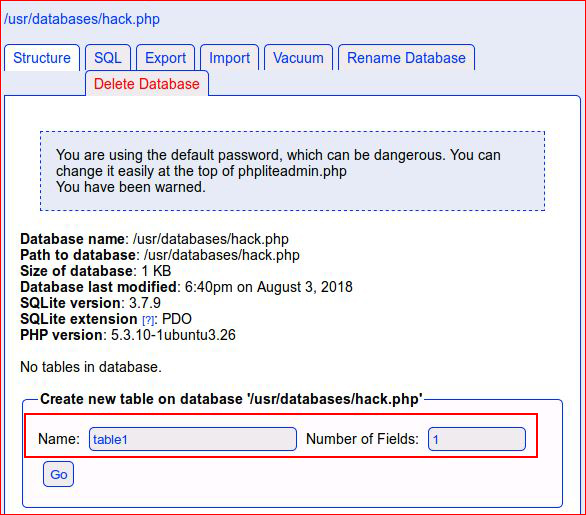
Task: Click the 'No tables in database.' message
Action: [x=91, y=367]
